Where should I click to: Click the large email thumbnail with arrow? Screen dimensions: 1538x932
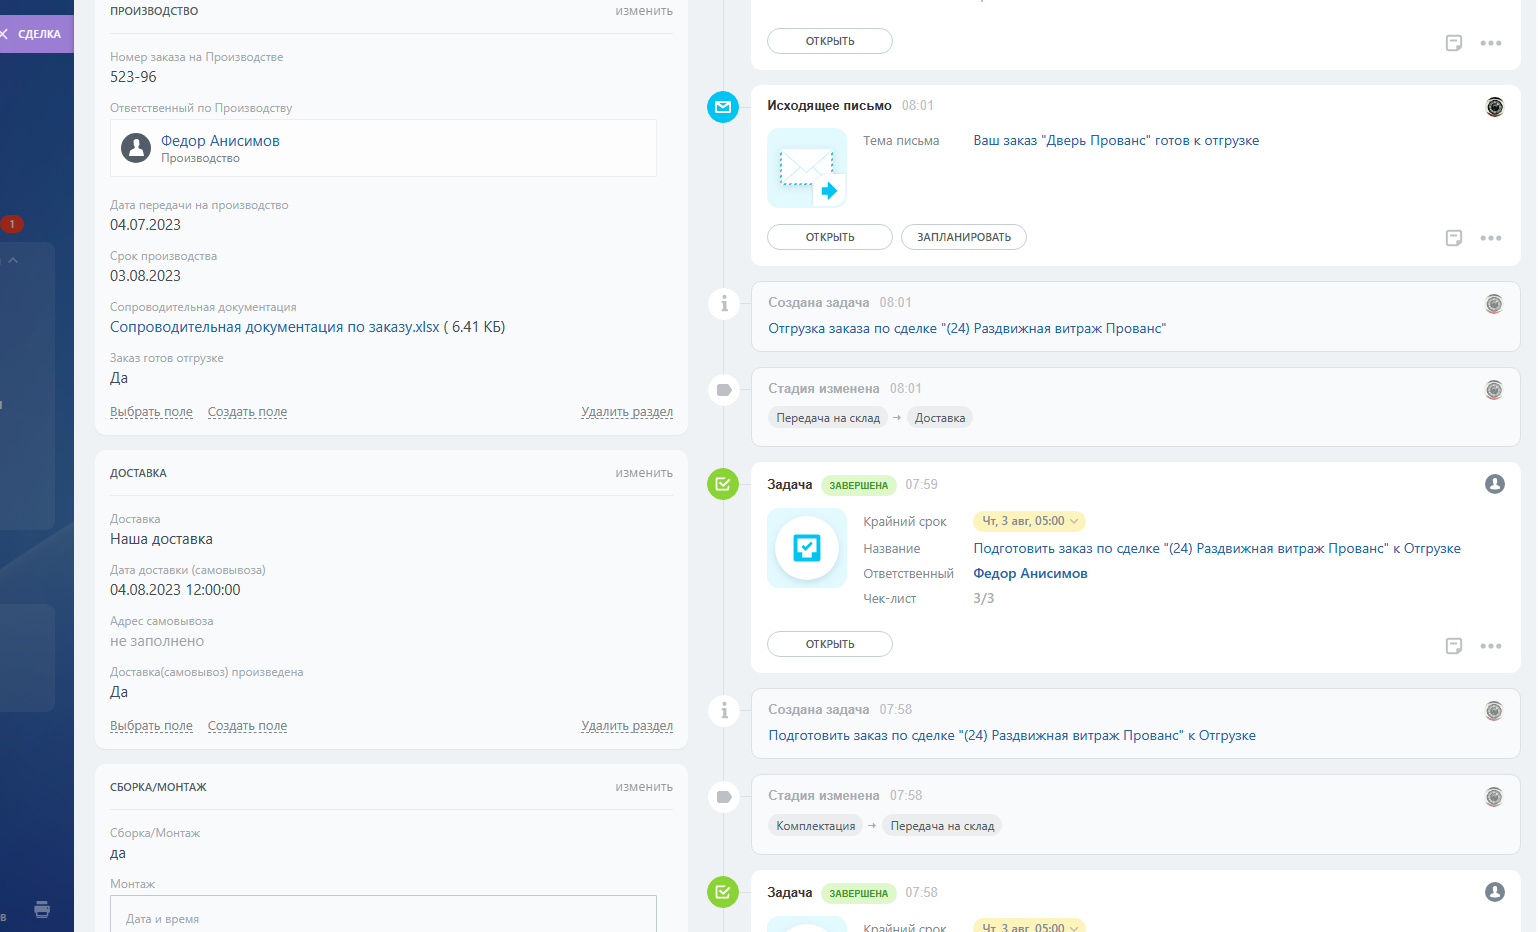pos(806,168)
